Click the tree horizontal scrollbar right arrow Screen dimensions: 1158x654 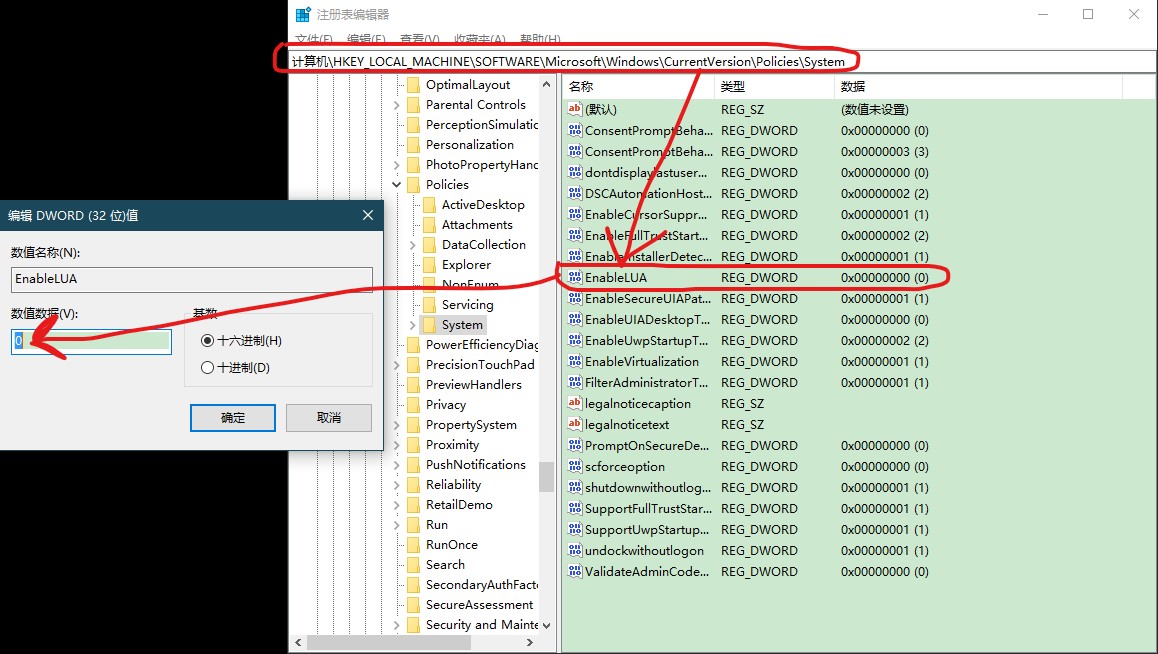[x=530, y=642]
